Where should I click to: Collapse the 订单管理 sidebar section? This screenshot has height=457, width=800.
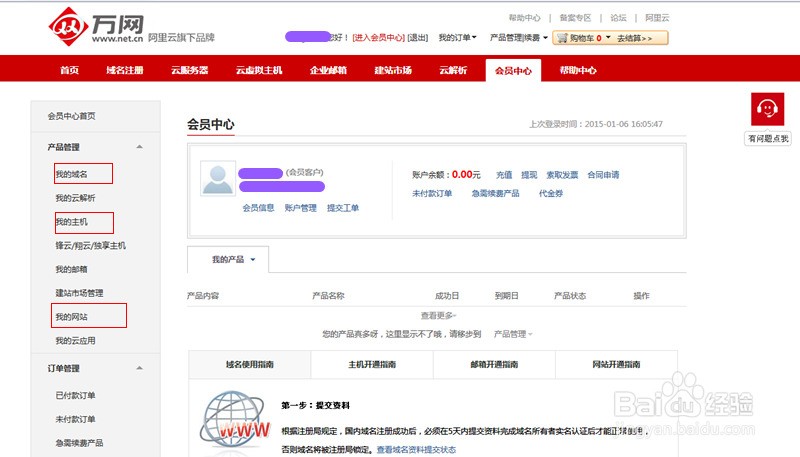139,368
